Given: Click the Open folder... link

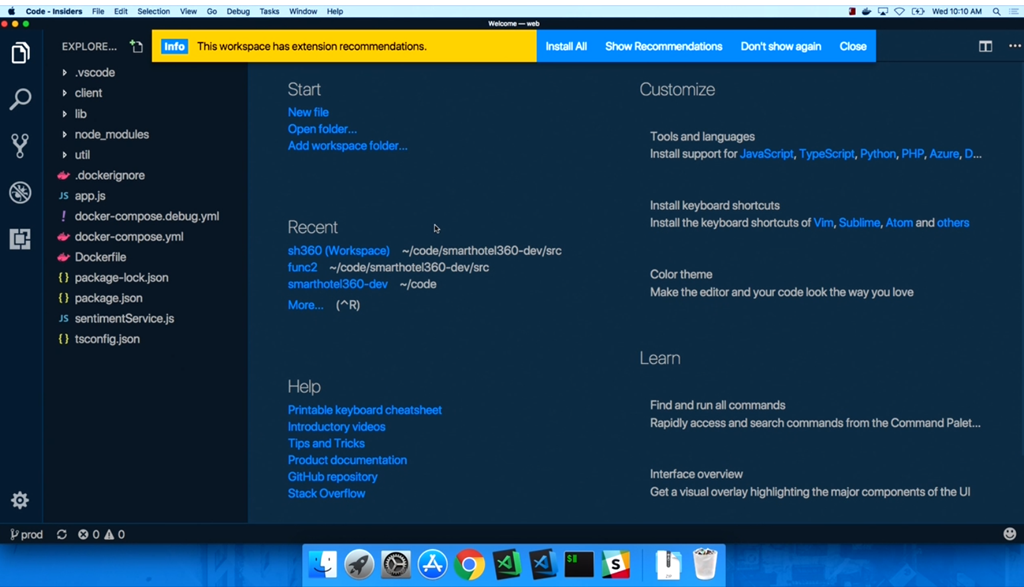Looking at the screenshot, I should point(322,129).
